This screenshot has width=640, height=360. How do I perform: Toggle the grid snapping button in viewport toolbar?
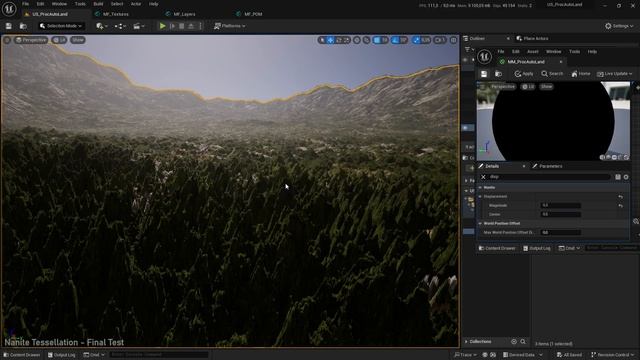pos(380,40)
